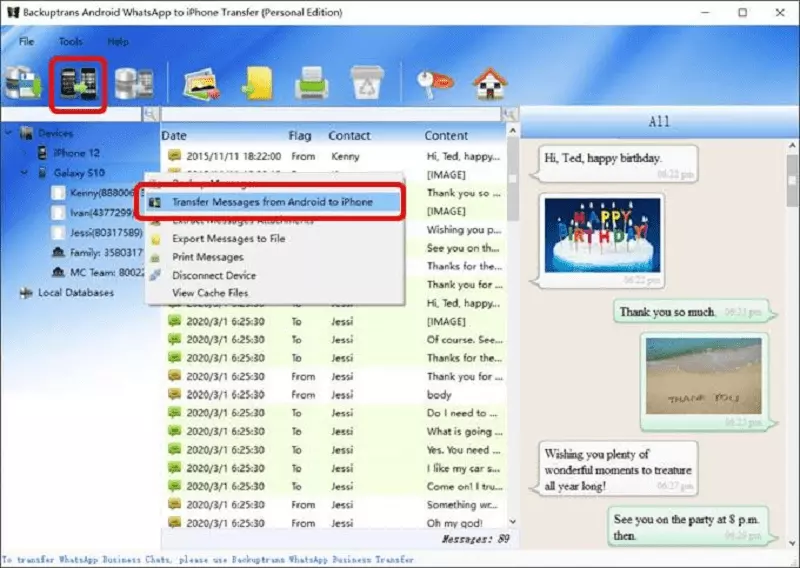Select iPhone 12 in device tree
800x568 pixels.
[x=77, y=153]
